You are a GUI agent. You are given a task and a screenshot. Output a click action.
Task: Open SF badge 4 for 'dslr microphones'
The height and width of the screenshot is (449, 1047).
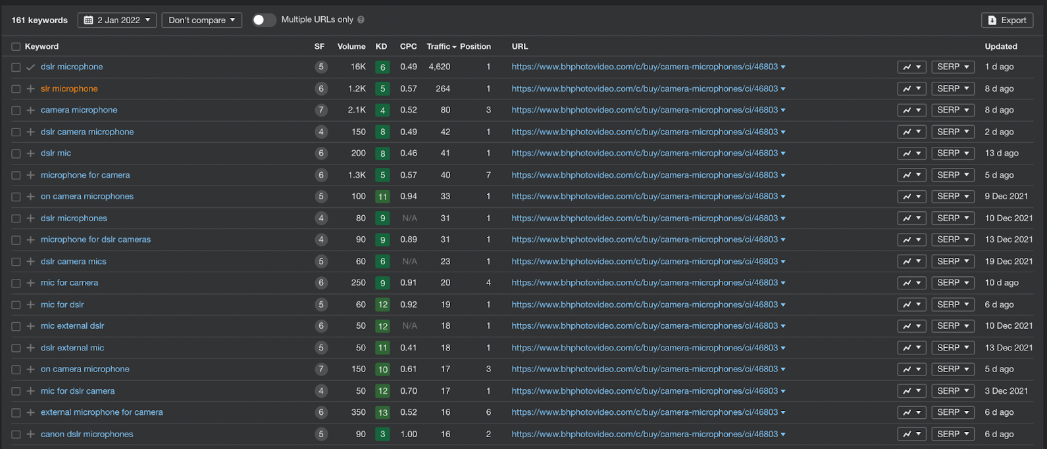pyautogui.click(x=321, y=218)
